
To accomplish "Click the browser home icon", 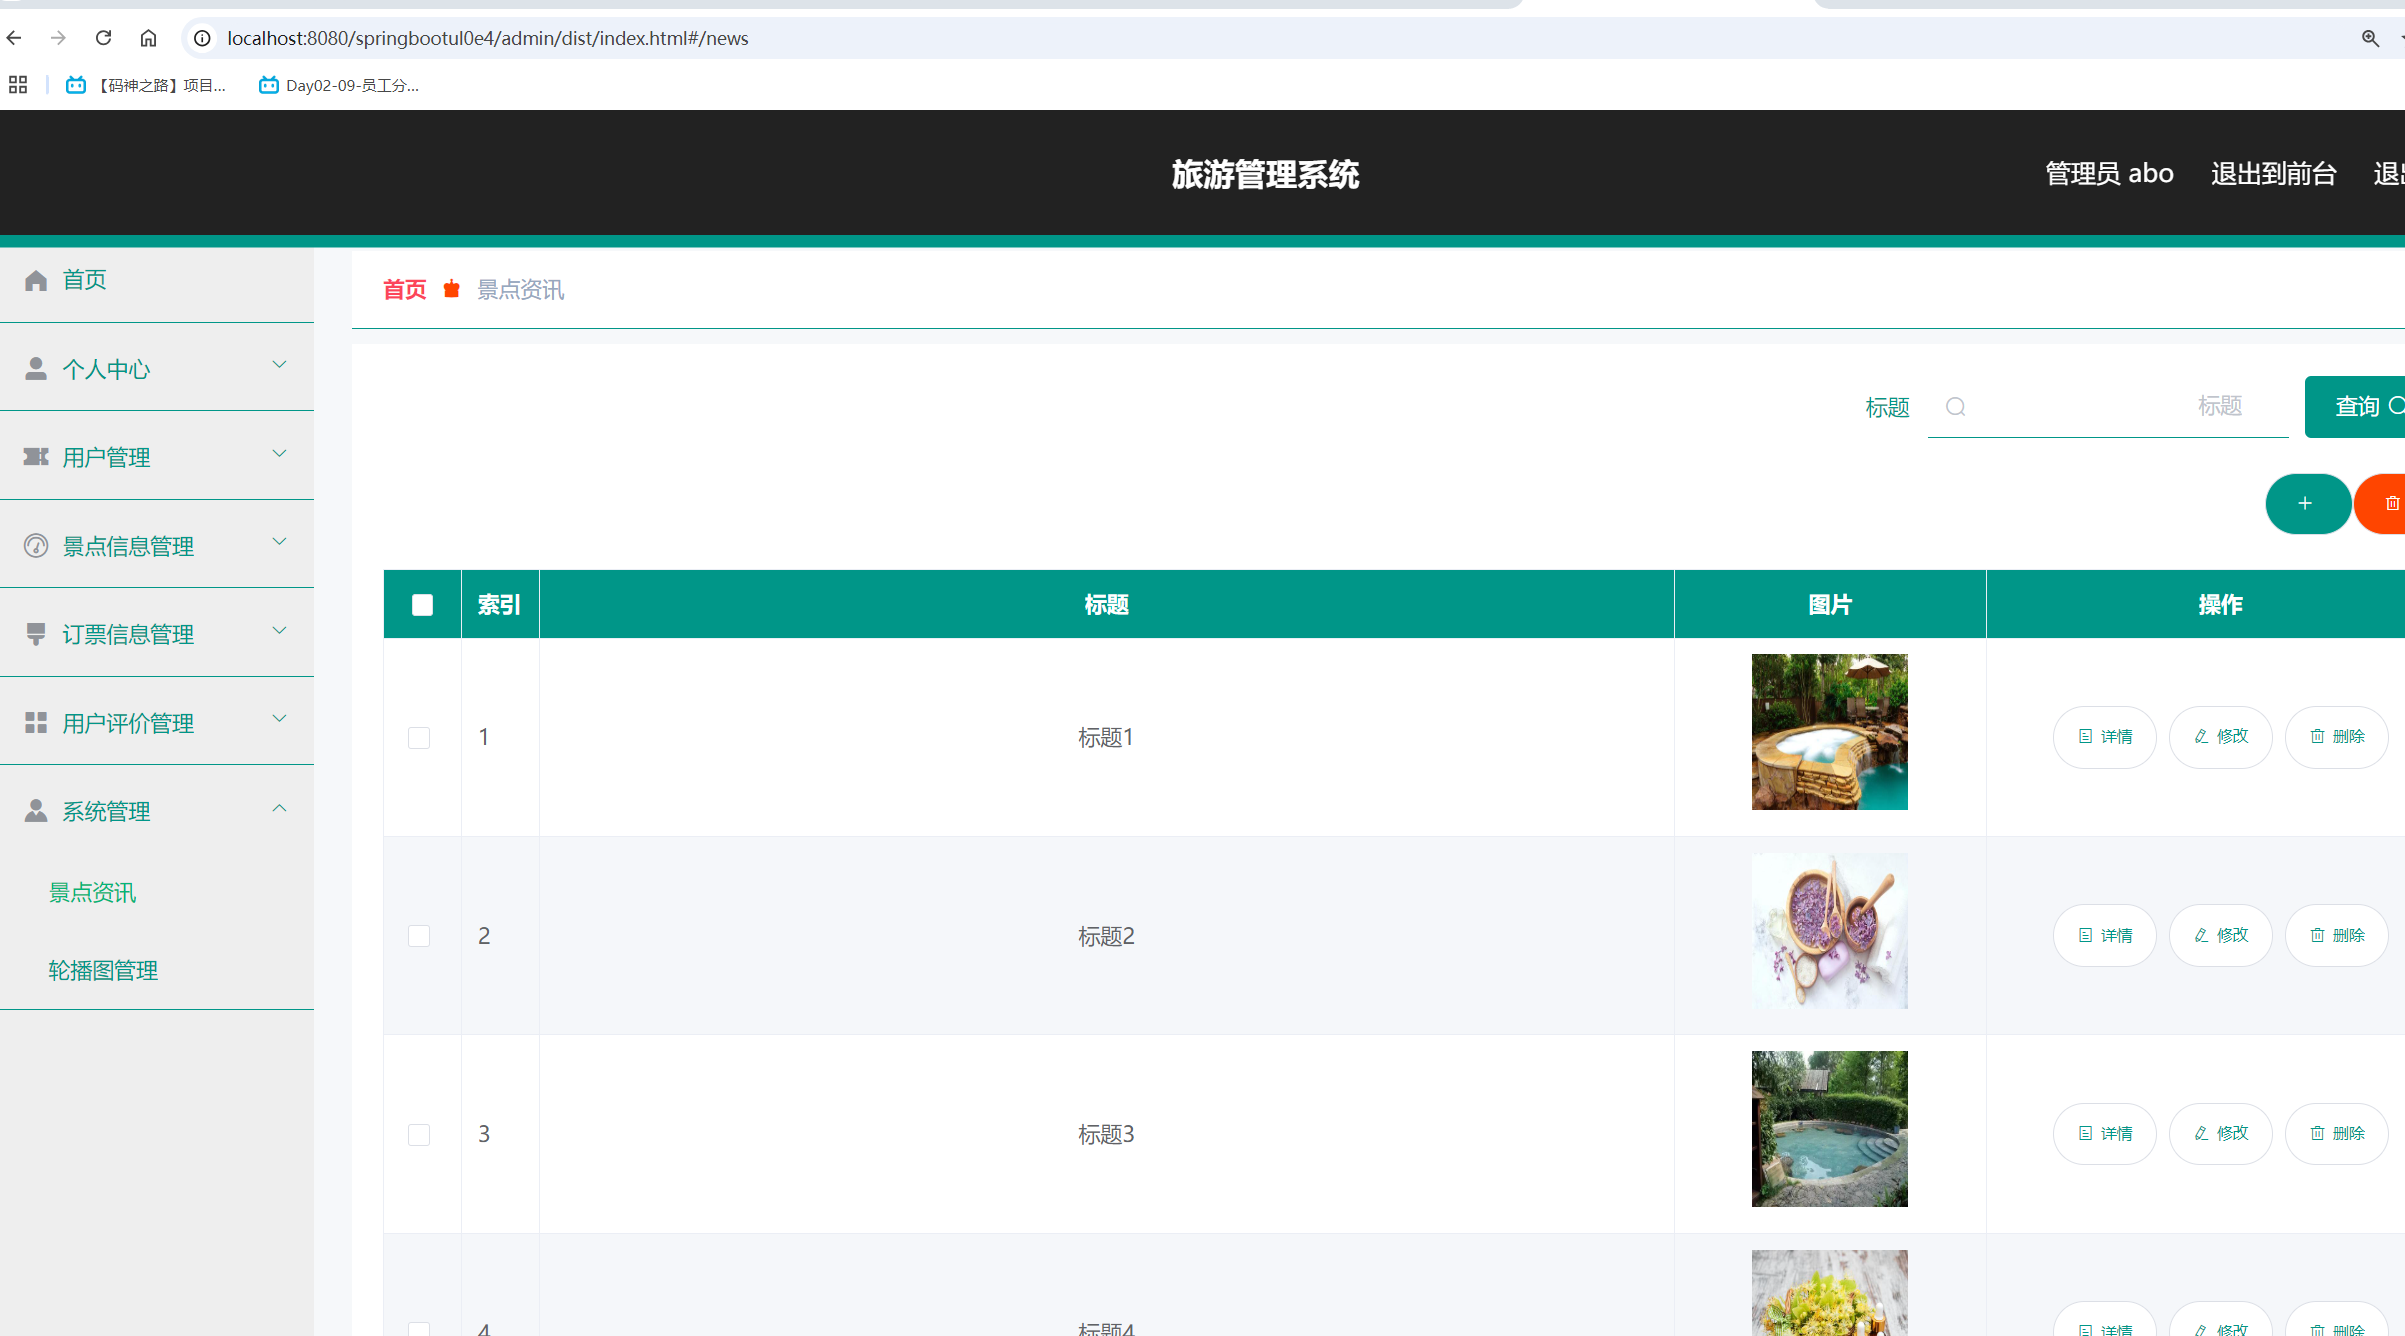I will pyautogui.click(x=148, y=38).
